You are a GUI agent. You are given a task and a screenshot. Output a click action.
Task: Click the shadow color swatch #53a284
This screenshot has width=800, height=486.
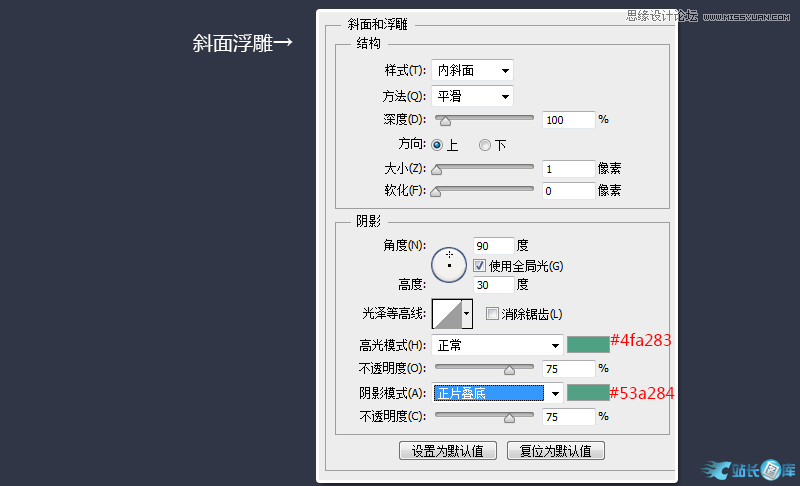[x=588, y=392]
